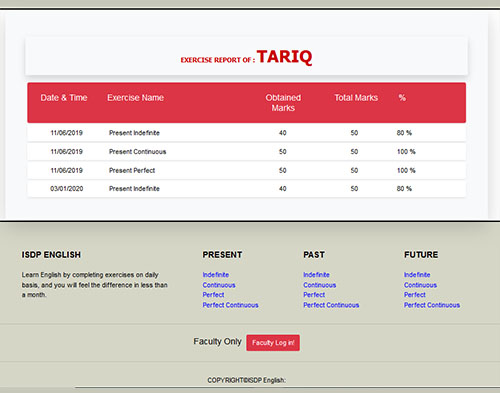Open Present Continuous footer link

219,285
